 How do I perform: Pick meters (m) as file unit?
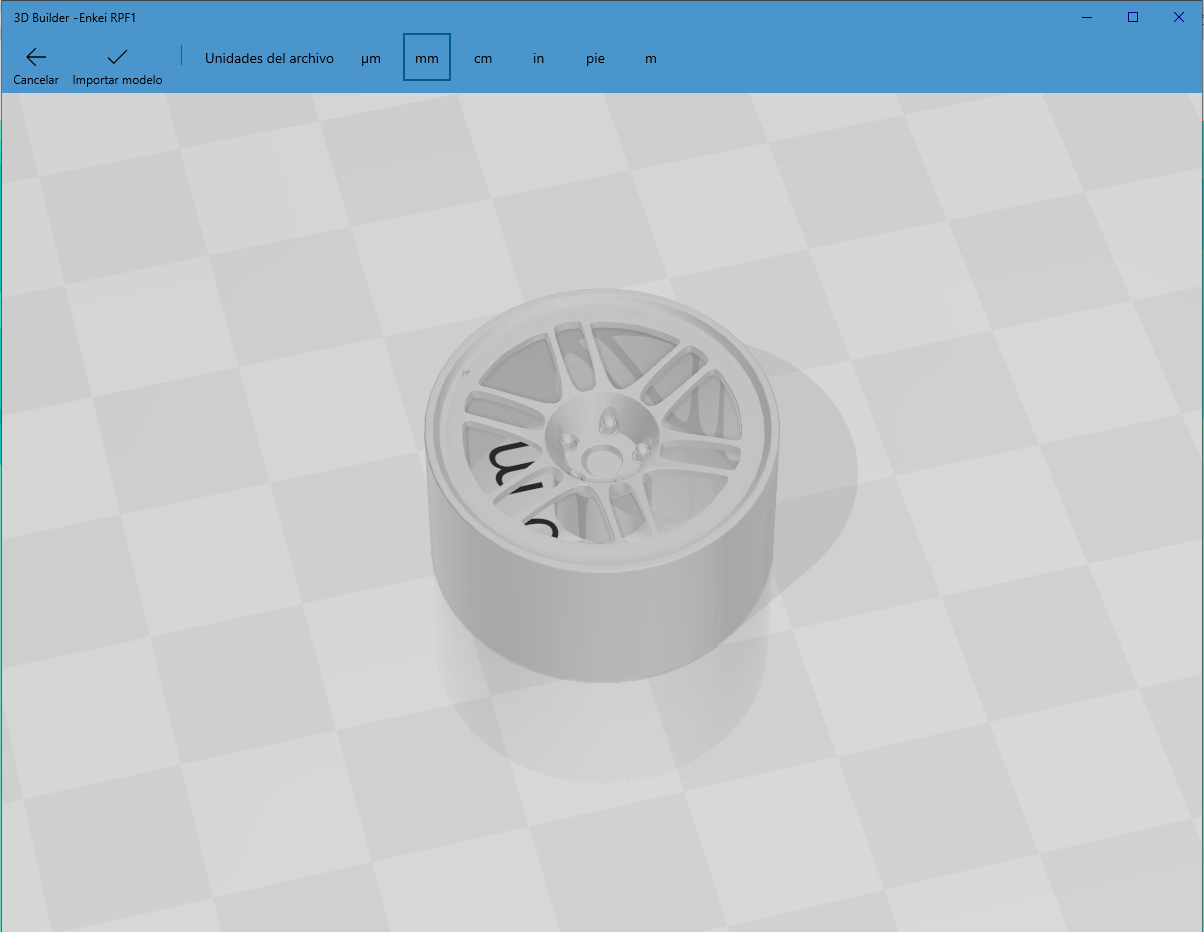point(651,58)
